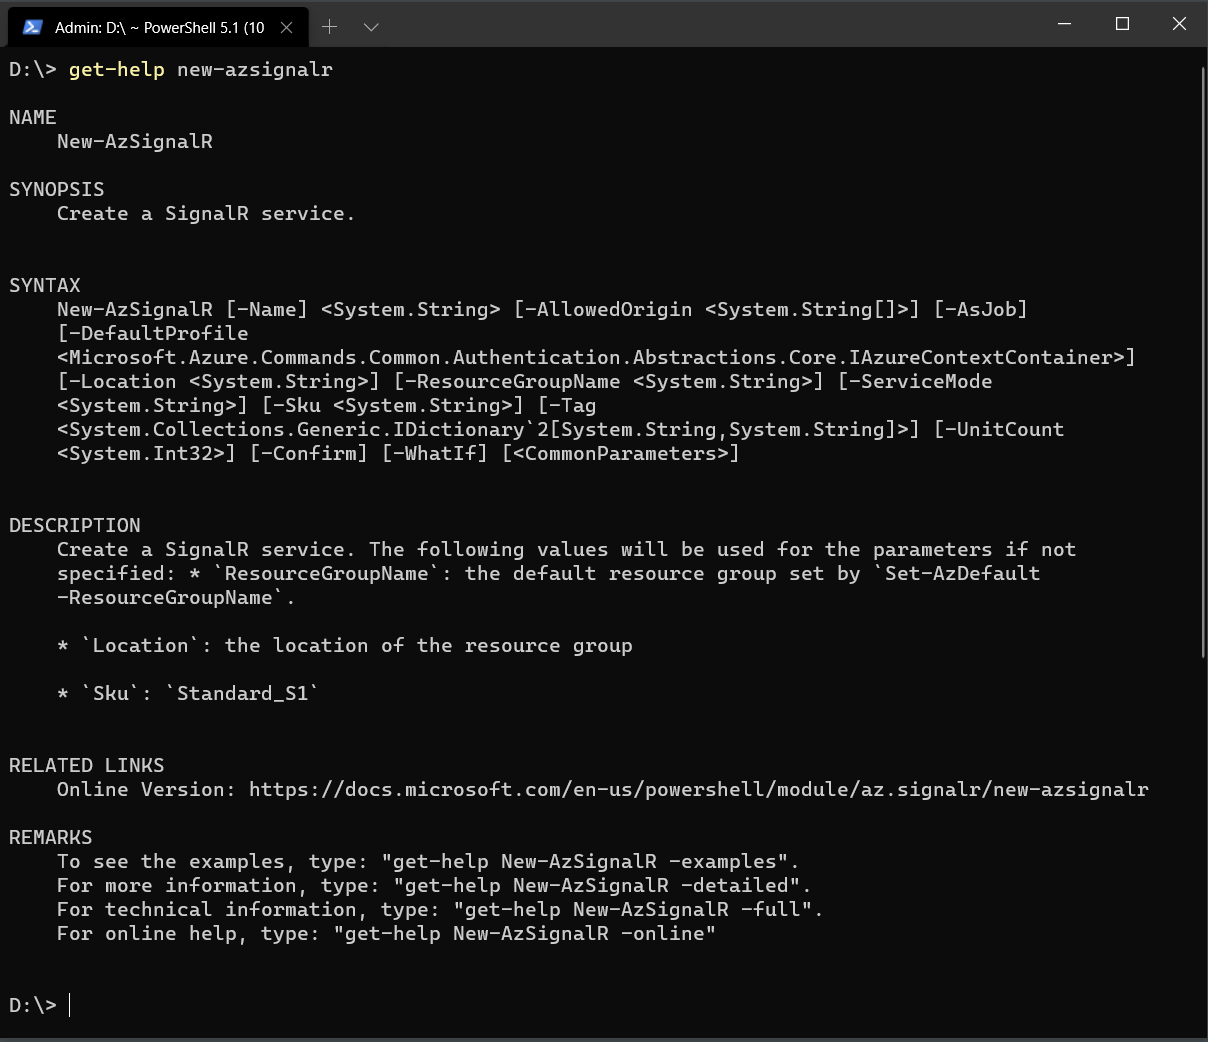Click the SYNTAX heading

(45, 285)
